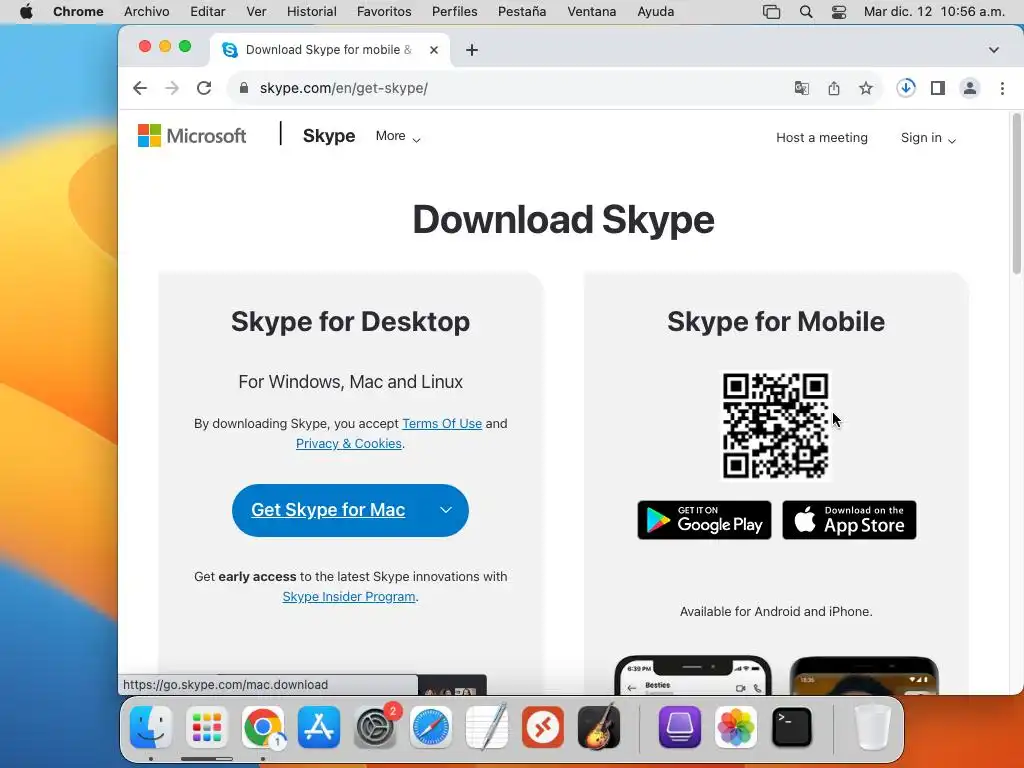Share this page via the share icon
Image resolution: width=1024 pixels, height=768 pixels.
pyautogui.click(x=834, y=88)
